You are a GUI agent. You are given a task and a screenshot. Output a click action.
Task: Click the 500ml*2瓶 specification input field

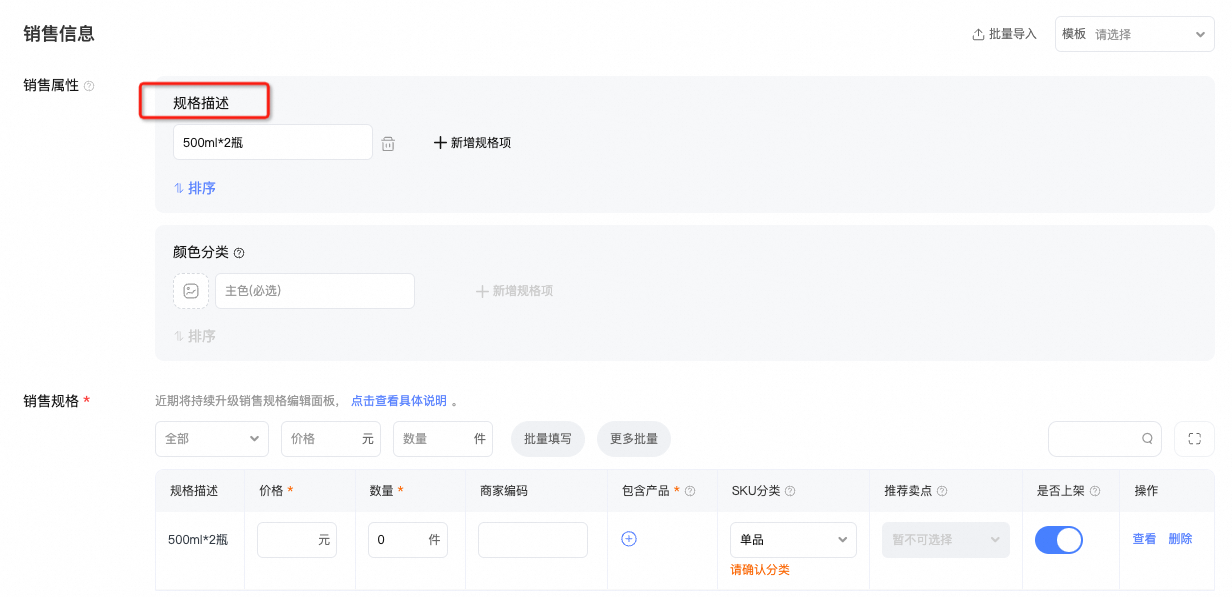(x=273, y=142)
